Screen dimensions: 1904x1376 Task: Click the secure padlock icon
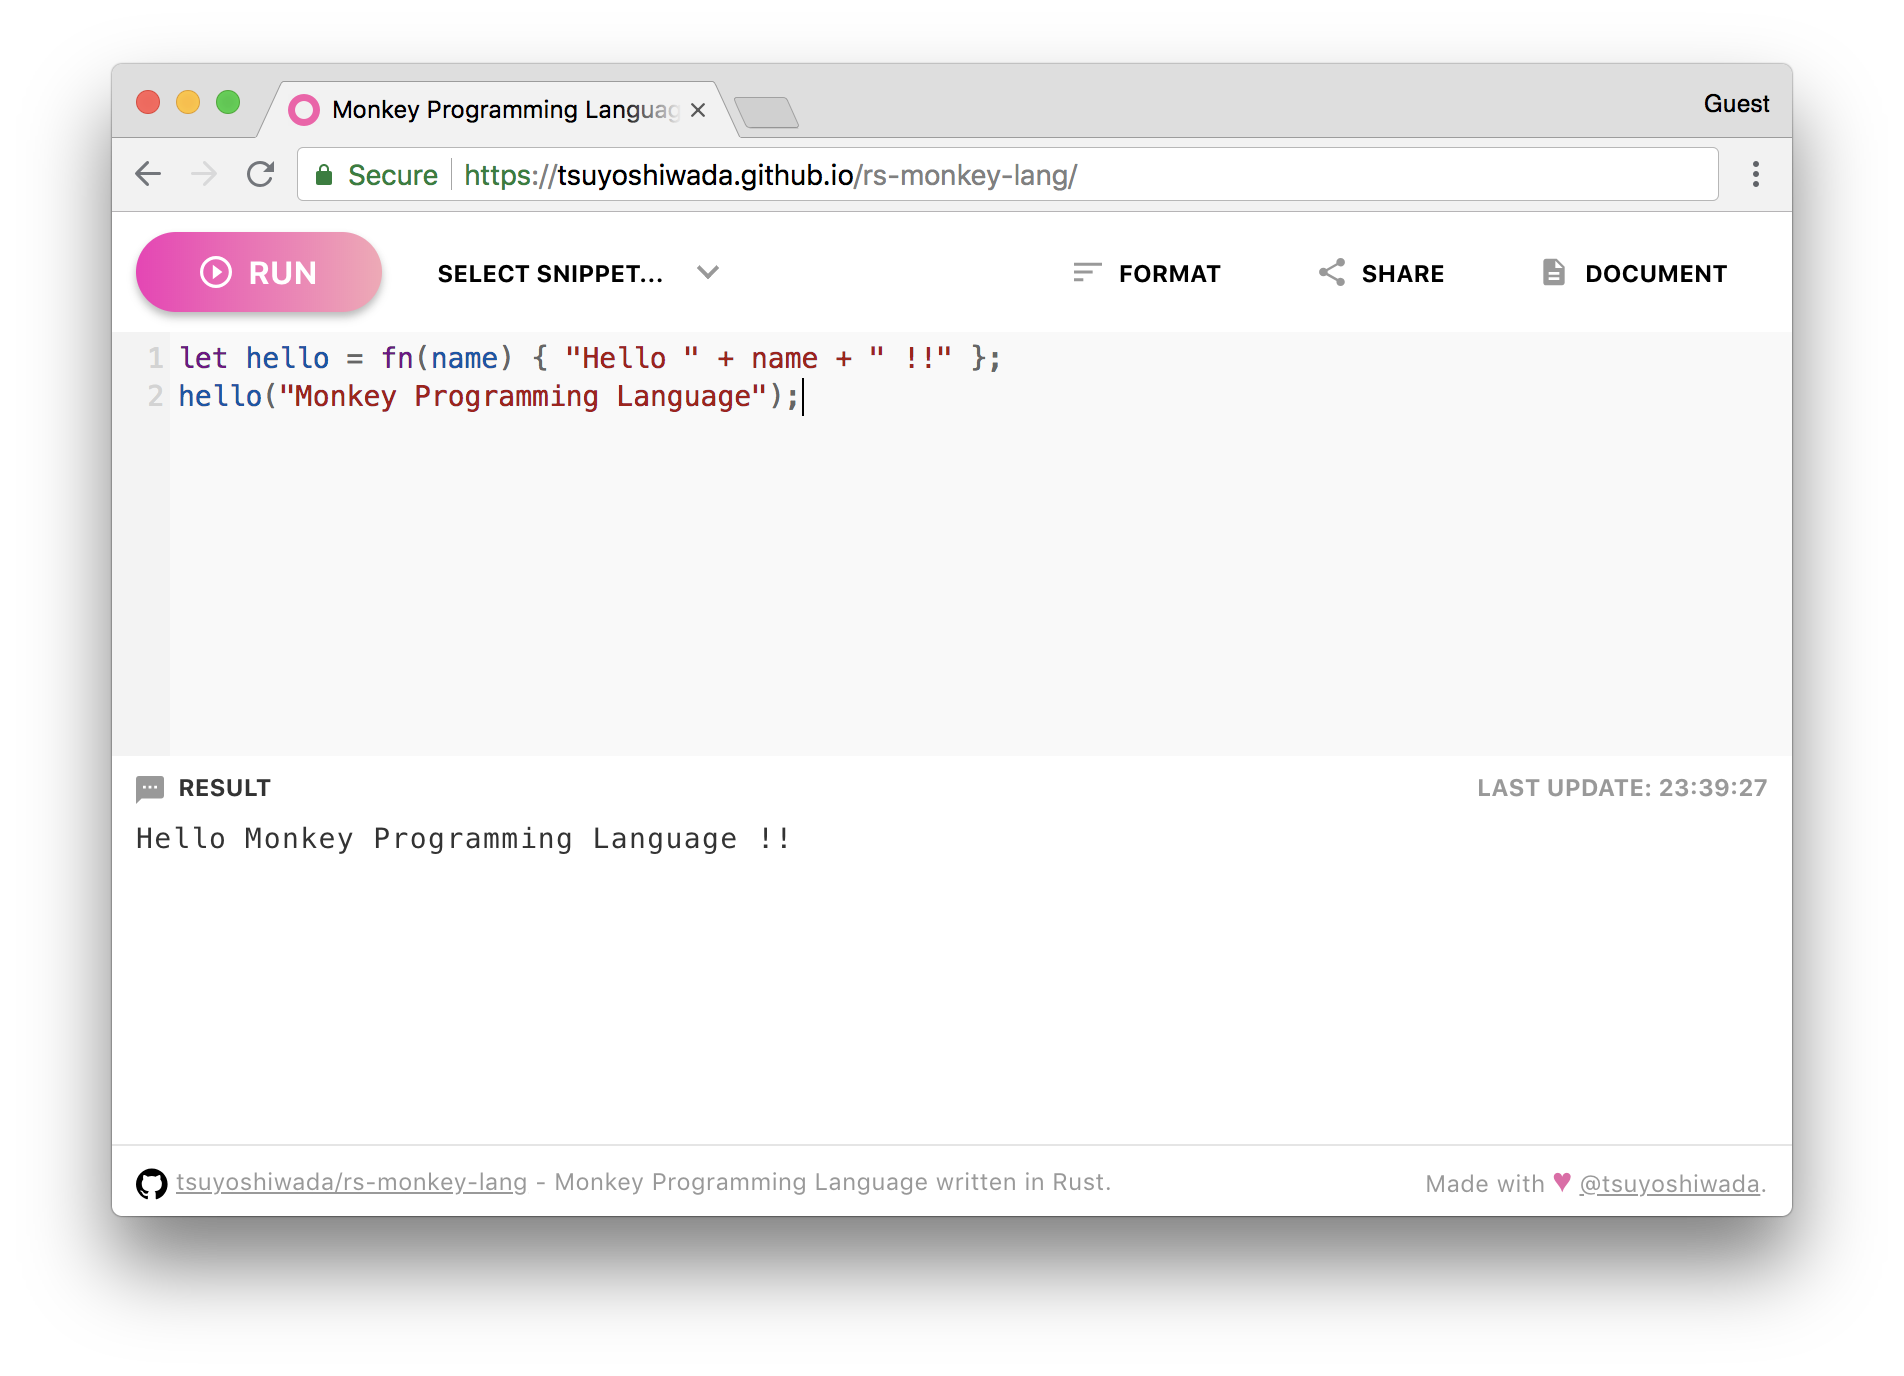click(324, 175)
